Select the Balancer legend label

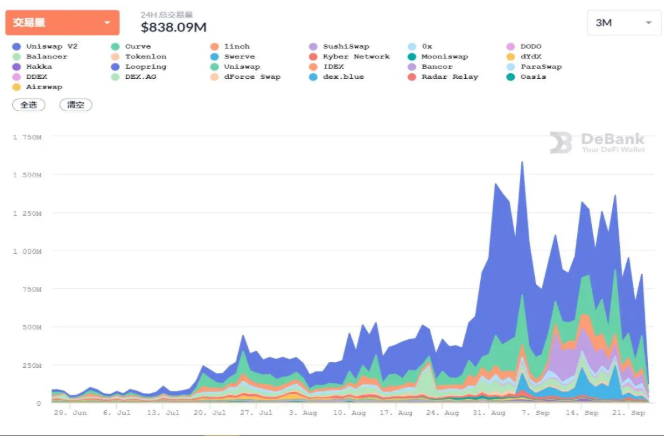pyautogui.click(x=47, y=57)
